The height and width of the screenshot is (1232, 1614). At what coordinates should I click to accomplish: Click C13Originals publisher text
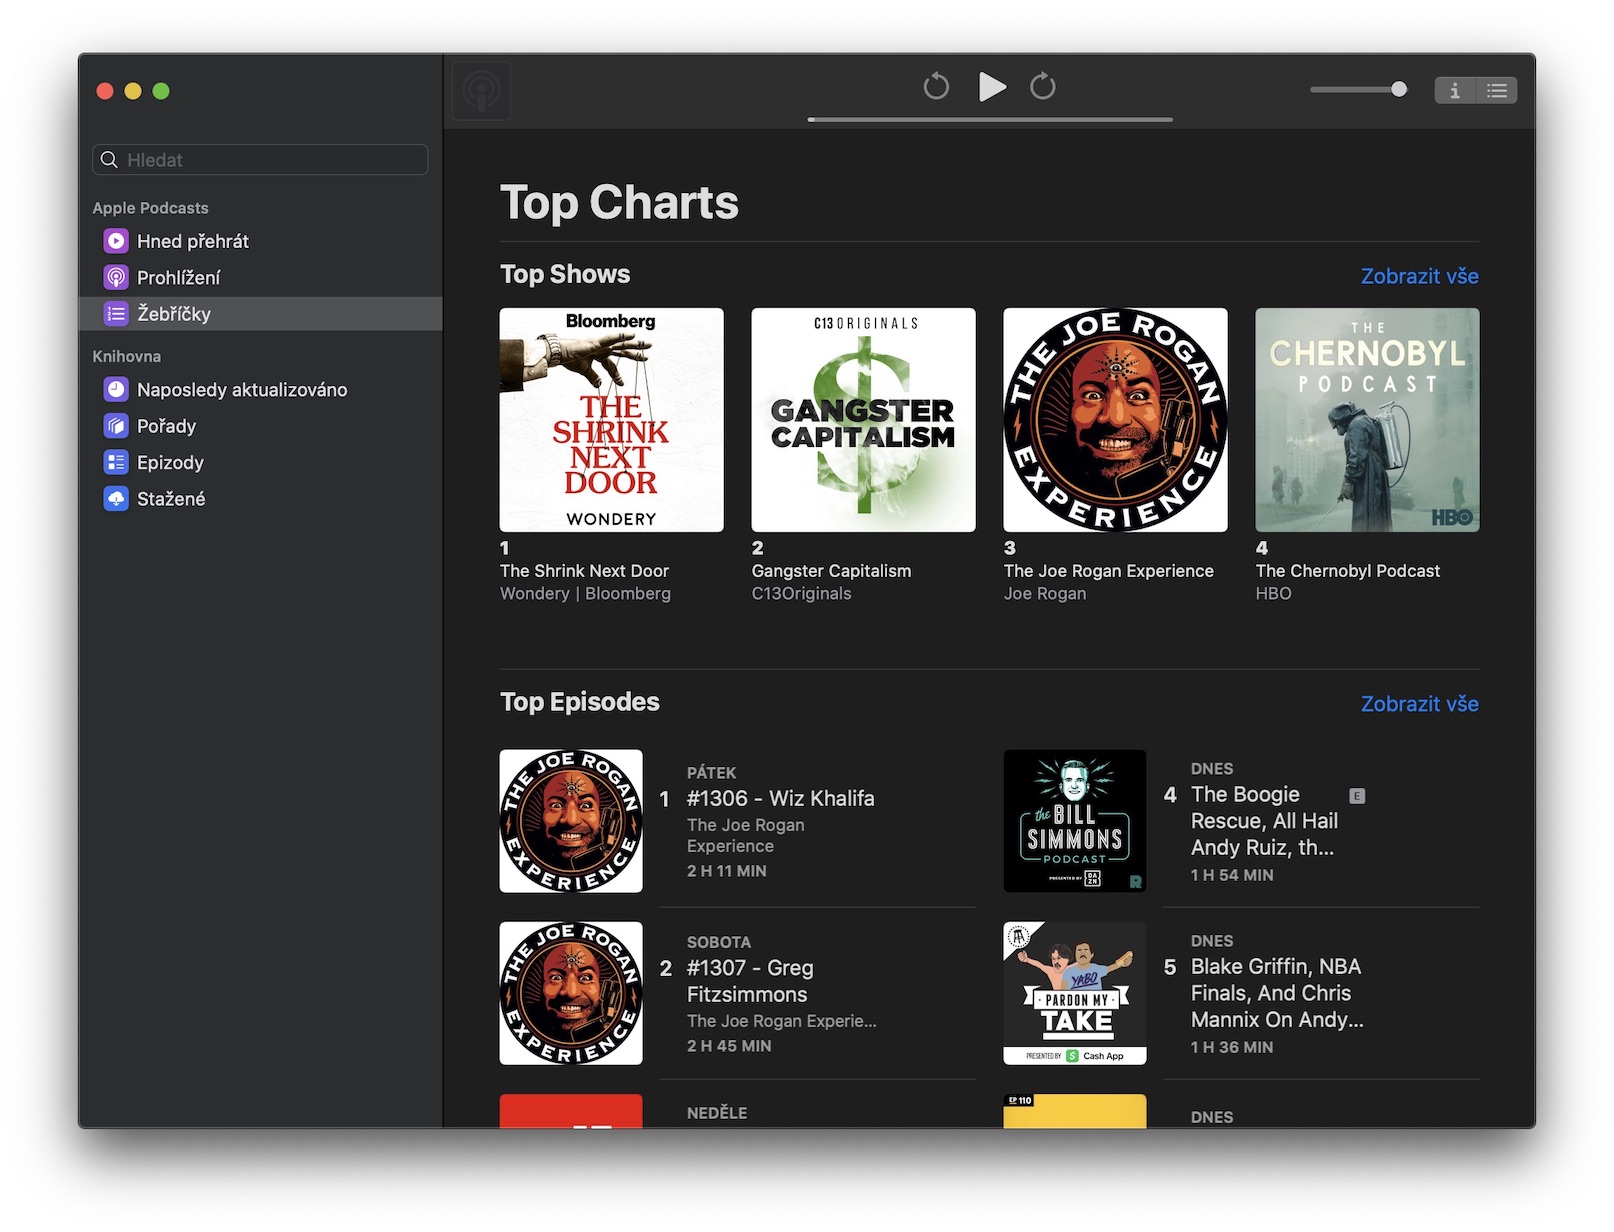(802, 594)
